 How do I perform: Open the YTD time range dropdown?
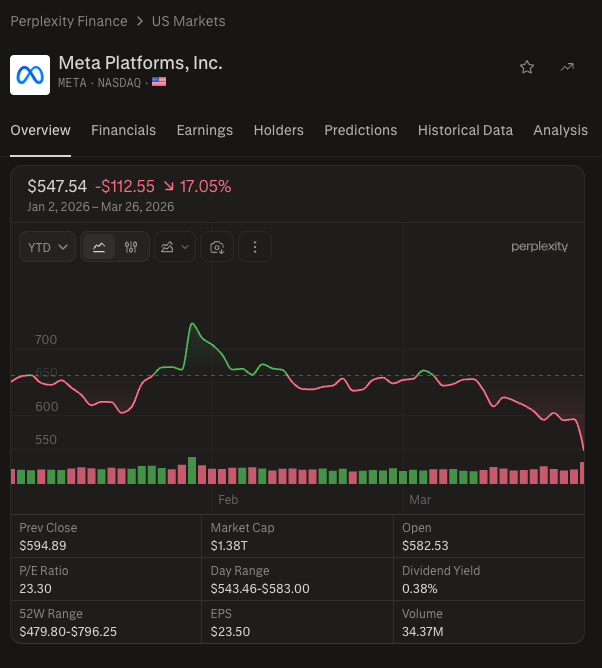coord(47,247)
